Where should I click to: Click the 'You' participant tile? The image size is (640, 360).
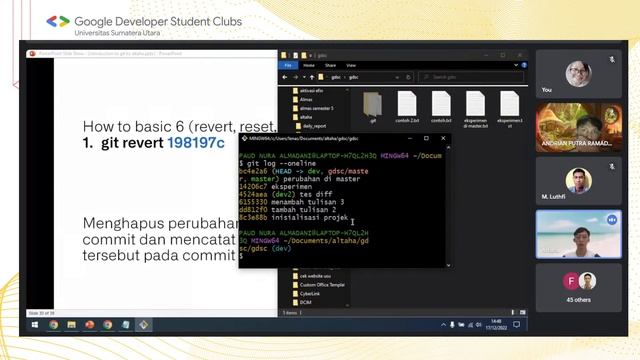click(x=579, y=74)
